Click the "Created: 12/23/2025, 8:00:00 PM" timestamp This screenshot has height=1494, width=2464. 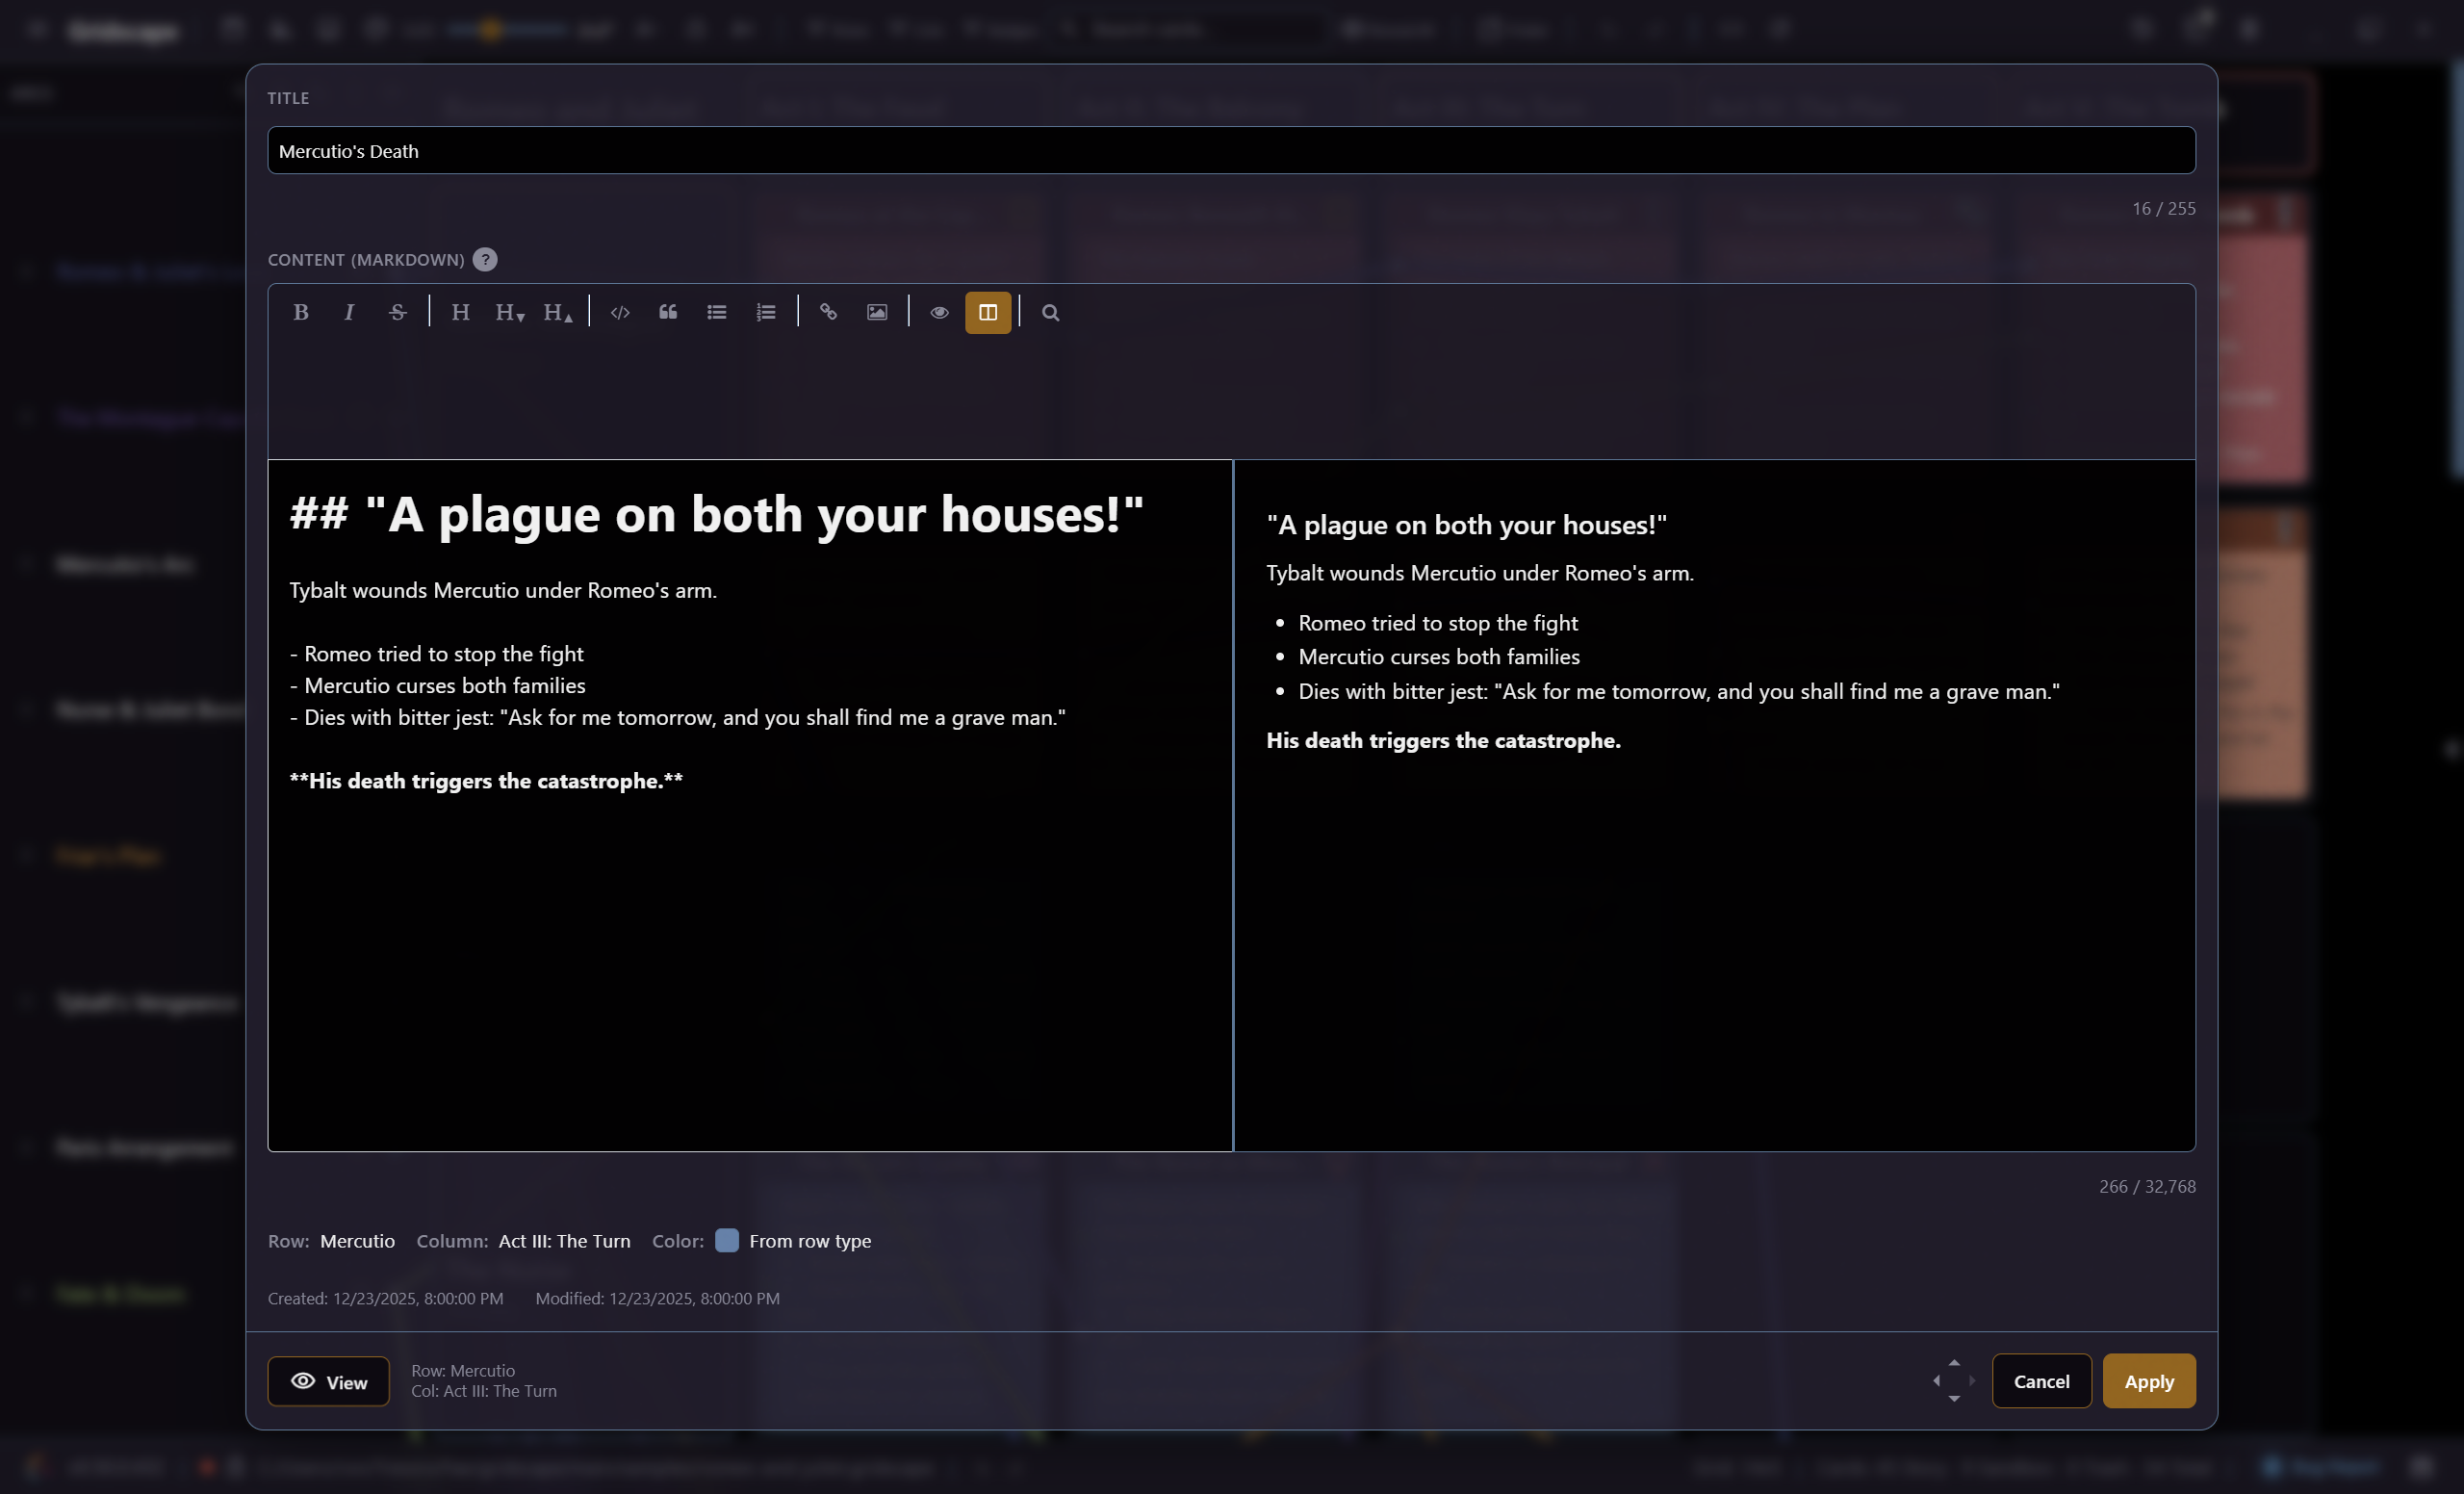385,1299
